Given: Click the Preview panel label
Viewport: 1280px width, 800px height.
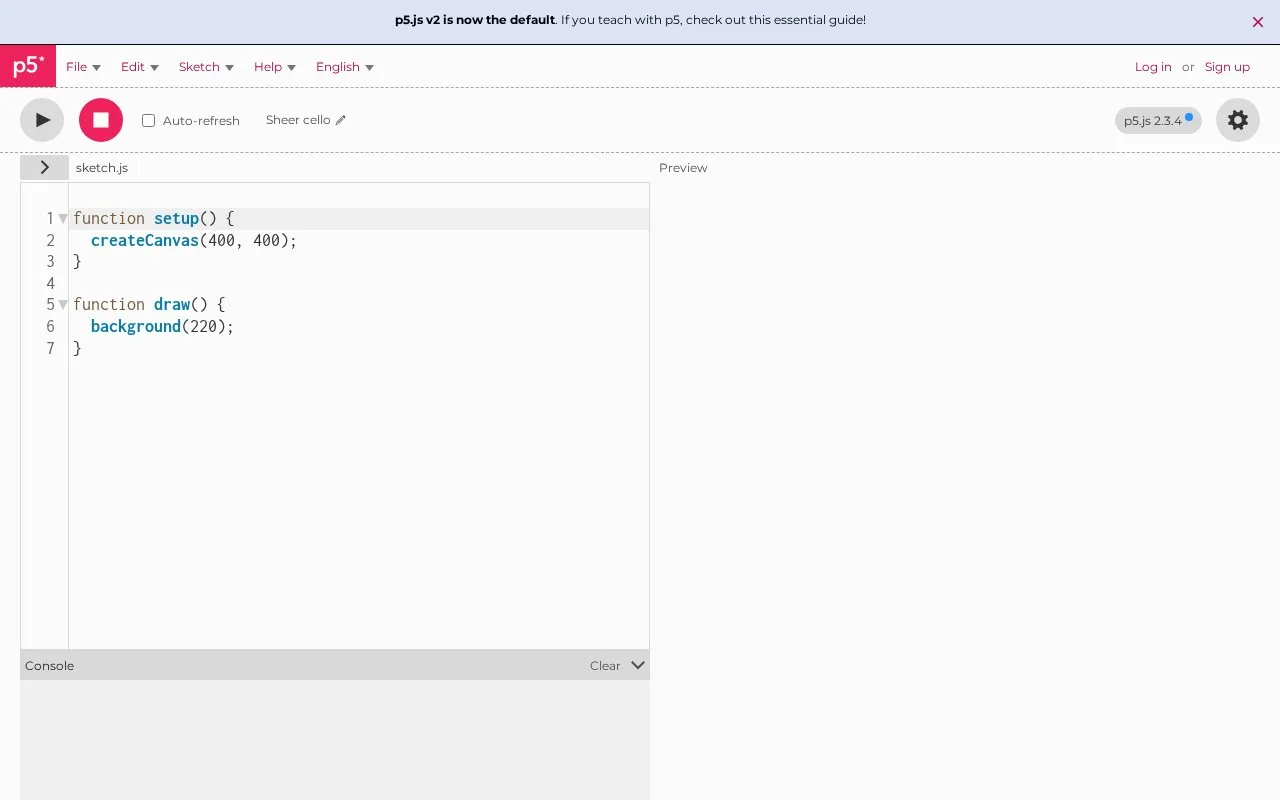Looking at the screenshot, I should tap(683, 168).
